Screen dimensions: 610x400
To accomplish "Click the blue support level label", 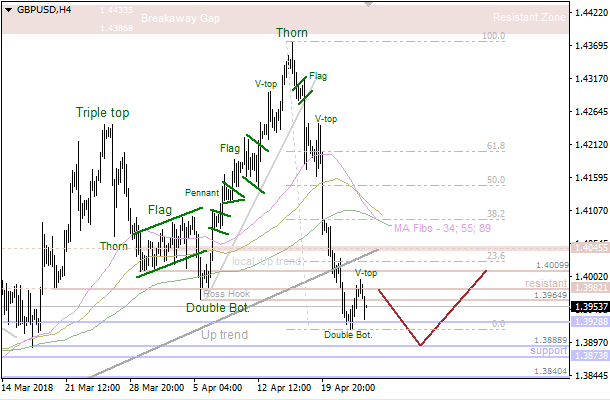I will click(548, 352).
